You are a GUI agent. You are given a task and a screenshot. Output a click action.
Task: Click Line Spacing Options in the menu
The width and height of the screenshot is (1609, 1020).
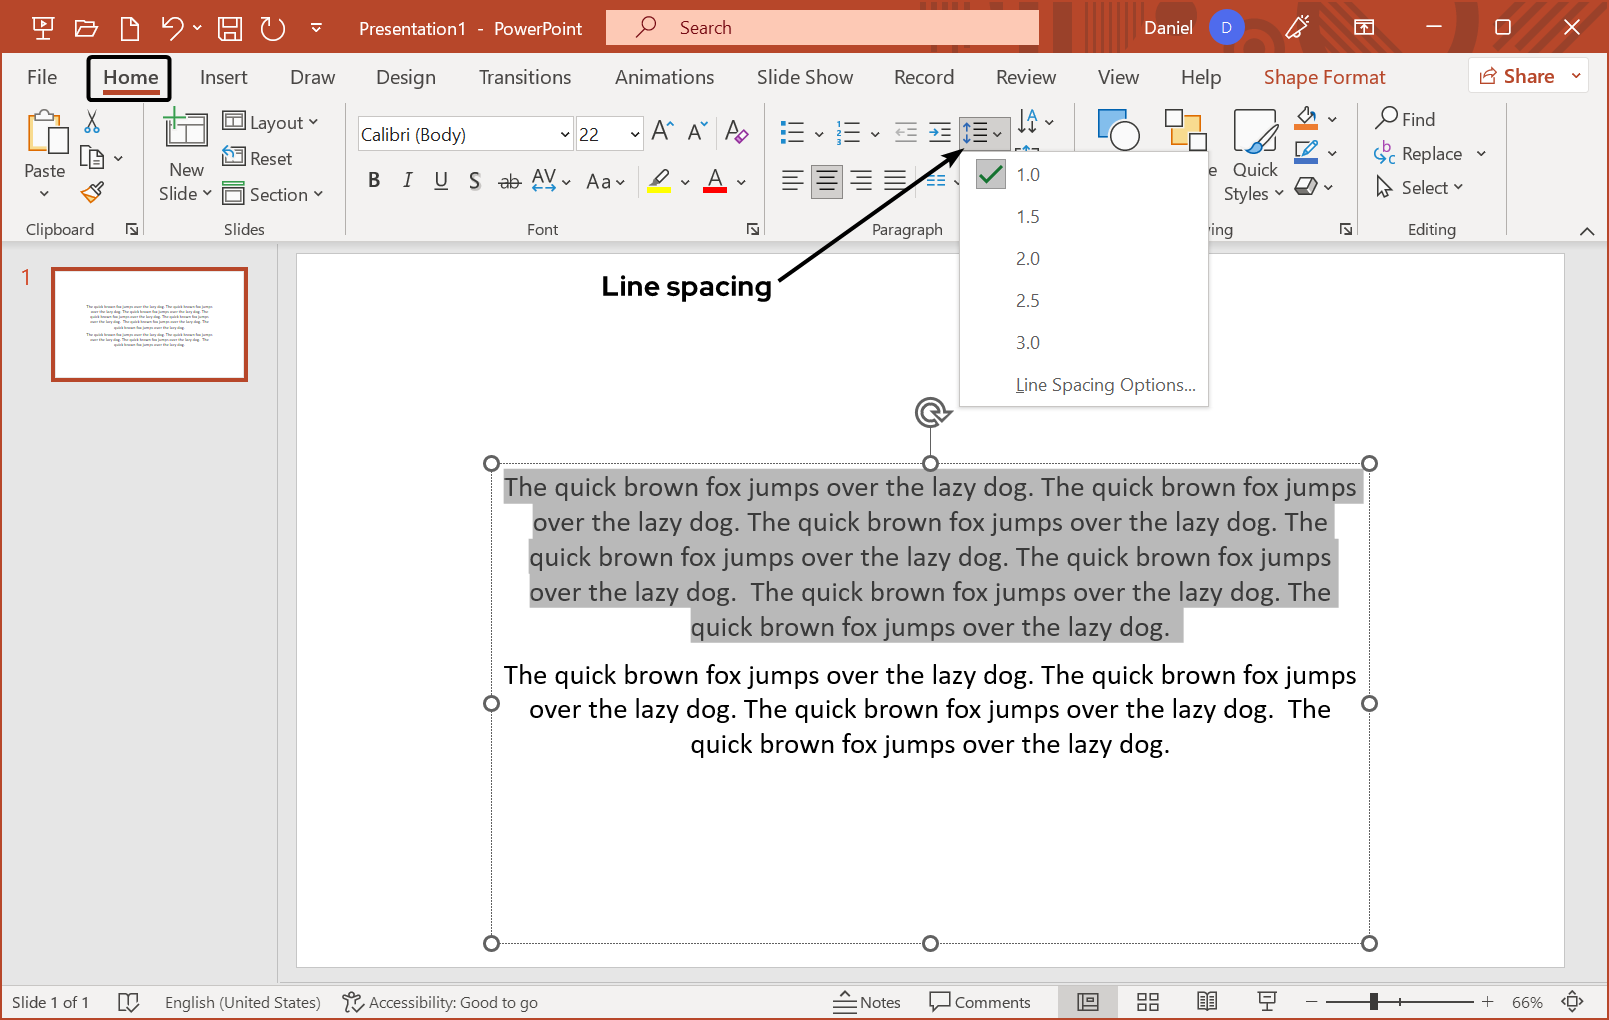click(1104, 384)
